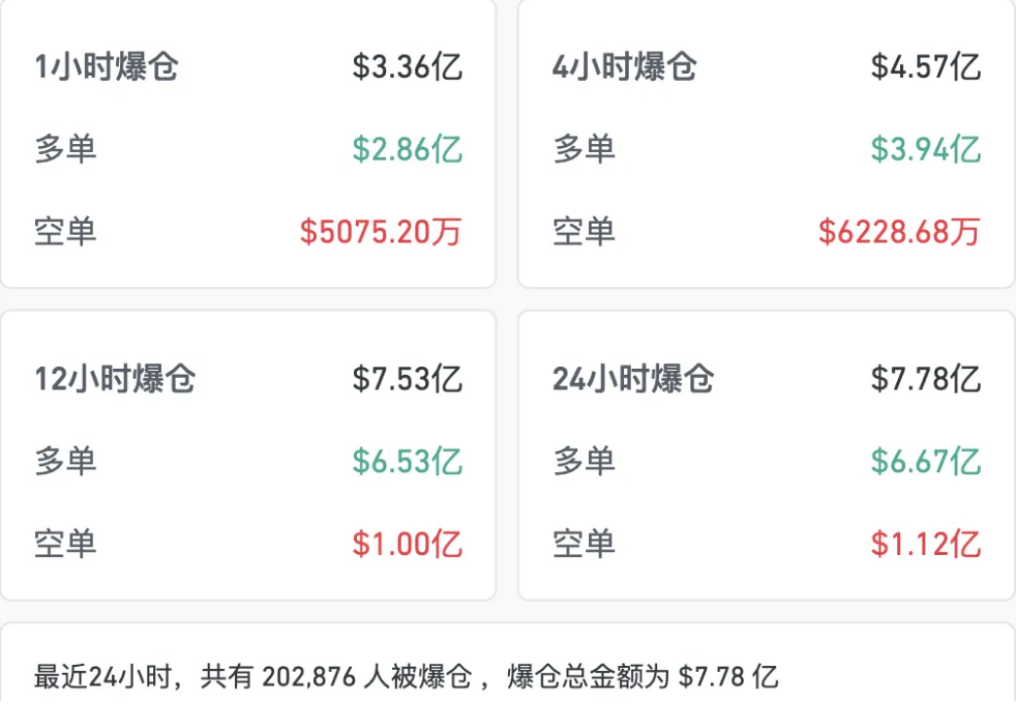Open the 24小时爆仓 card title
This screenshot has width=1018, height=722.
[633, 380]
